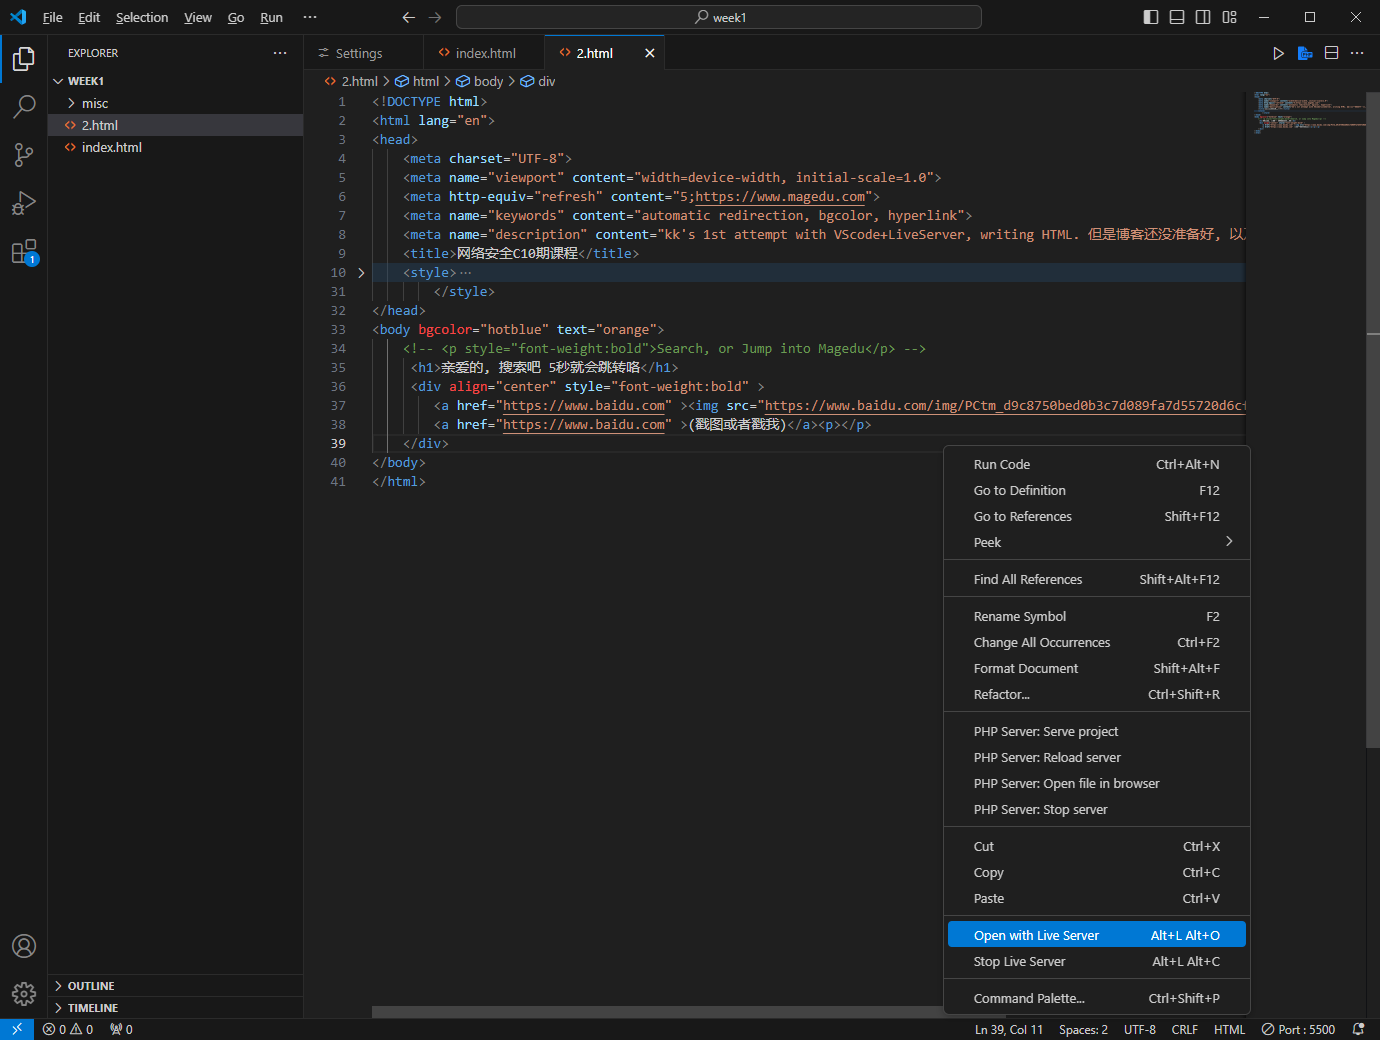
Task: Click the open-in-browser icon beside Run
Action: (1305, 53)
